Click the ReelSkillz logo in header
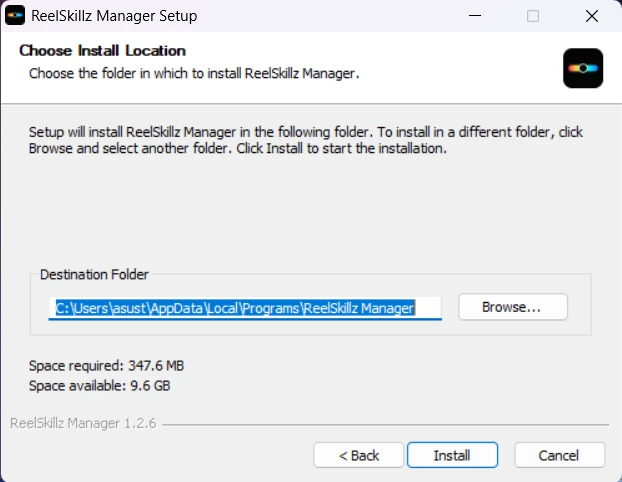622x482 pixels. (583, 68)
